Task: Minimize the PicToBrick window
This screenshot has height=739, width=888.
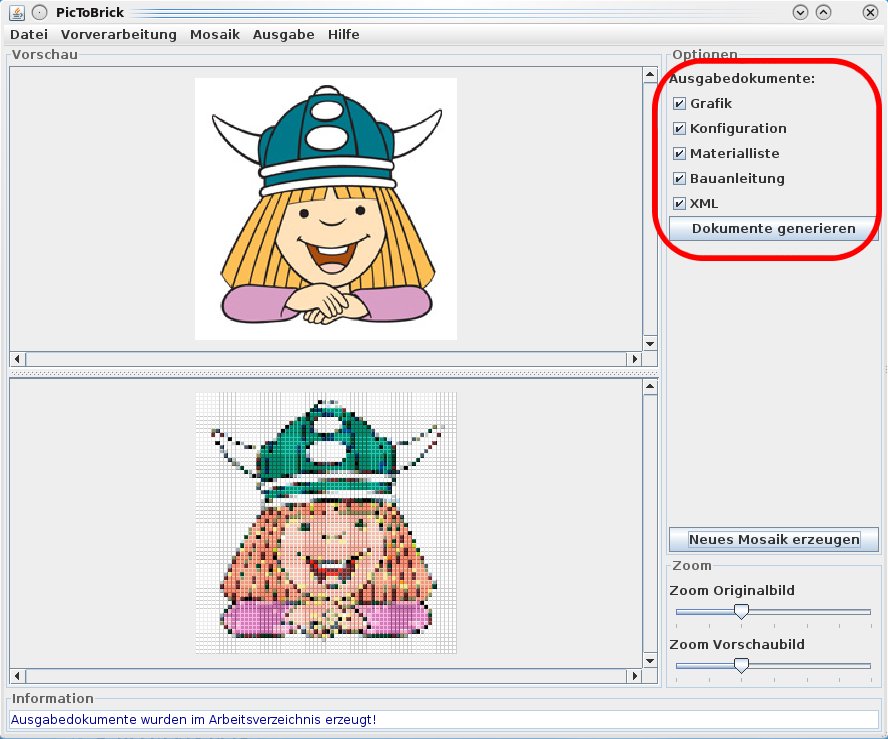Action: pyautogui.click(x=800, y=12)
